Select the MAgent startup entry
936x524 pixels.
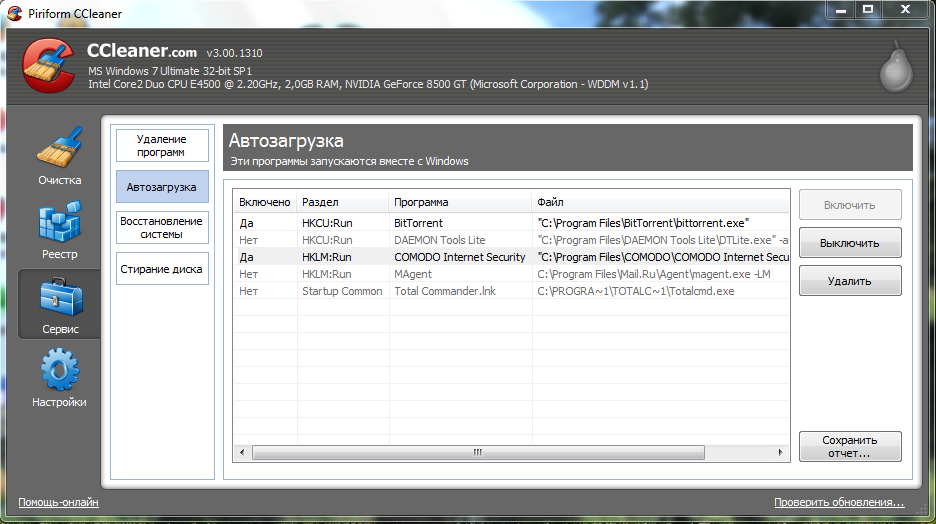coord(512,274)
